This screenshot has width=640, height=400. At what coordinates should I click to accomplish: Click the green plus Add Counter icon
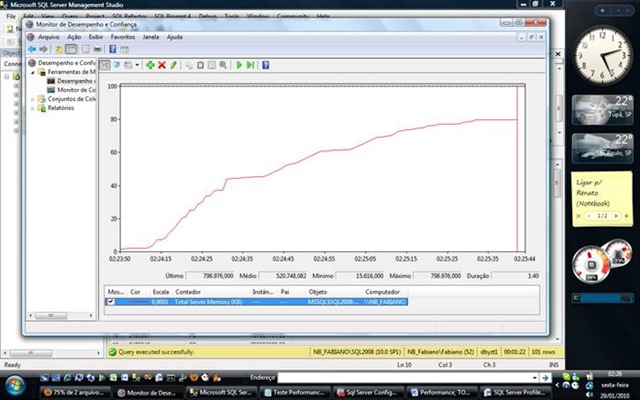(149, 65)
